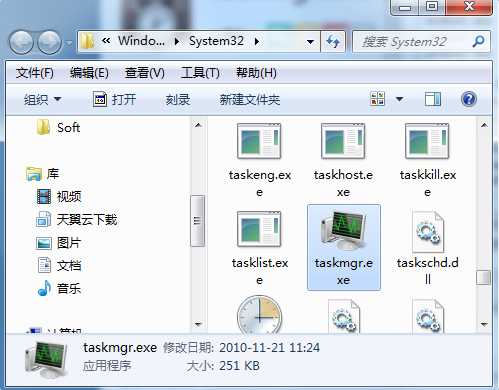Click the 刻录 toolbar button

click(178, 99)
